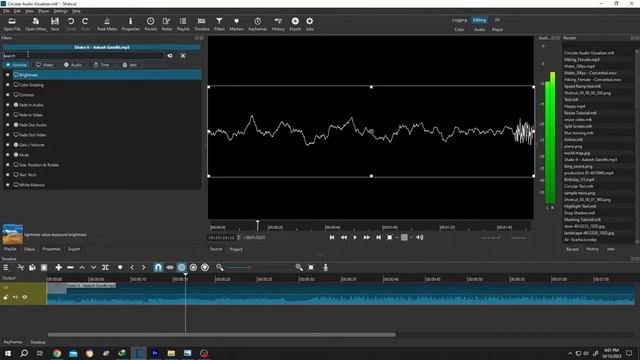The height and width of the screenshot is (360, 640).
Task: Adjust the timeline zoom slider
Action: pos(258,267)
